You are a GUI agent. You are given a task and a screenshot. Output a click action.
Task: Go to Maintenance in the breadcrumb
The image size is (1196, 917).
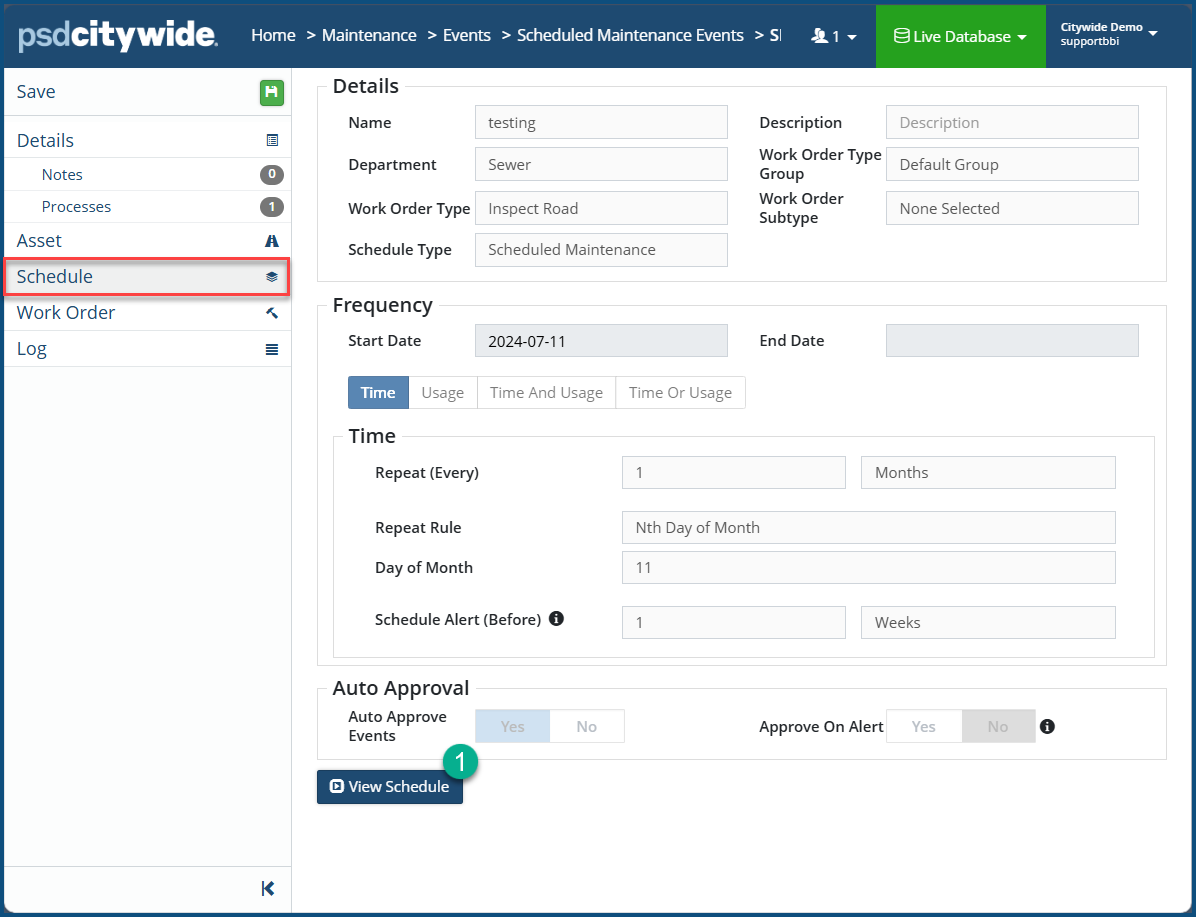369,35
